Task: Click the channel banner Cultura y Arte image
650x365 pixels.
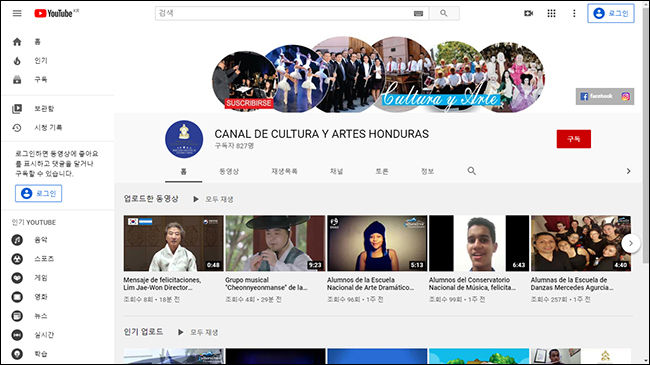Action: click(378, 75)
